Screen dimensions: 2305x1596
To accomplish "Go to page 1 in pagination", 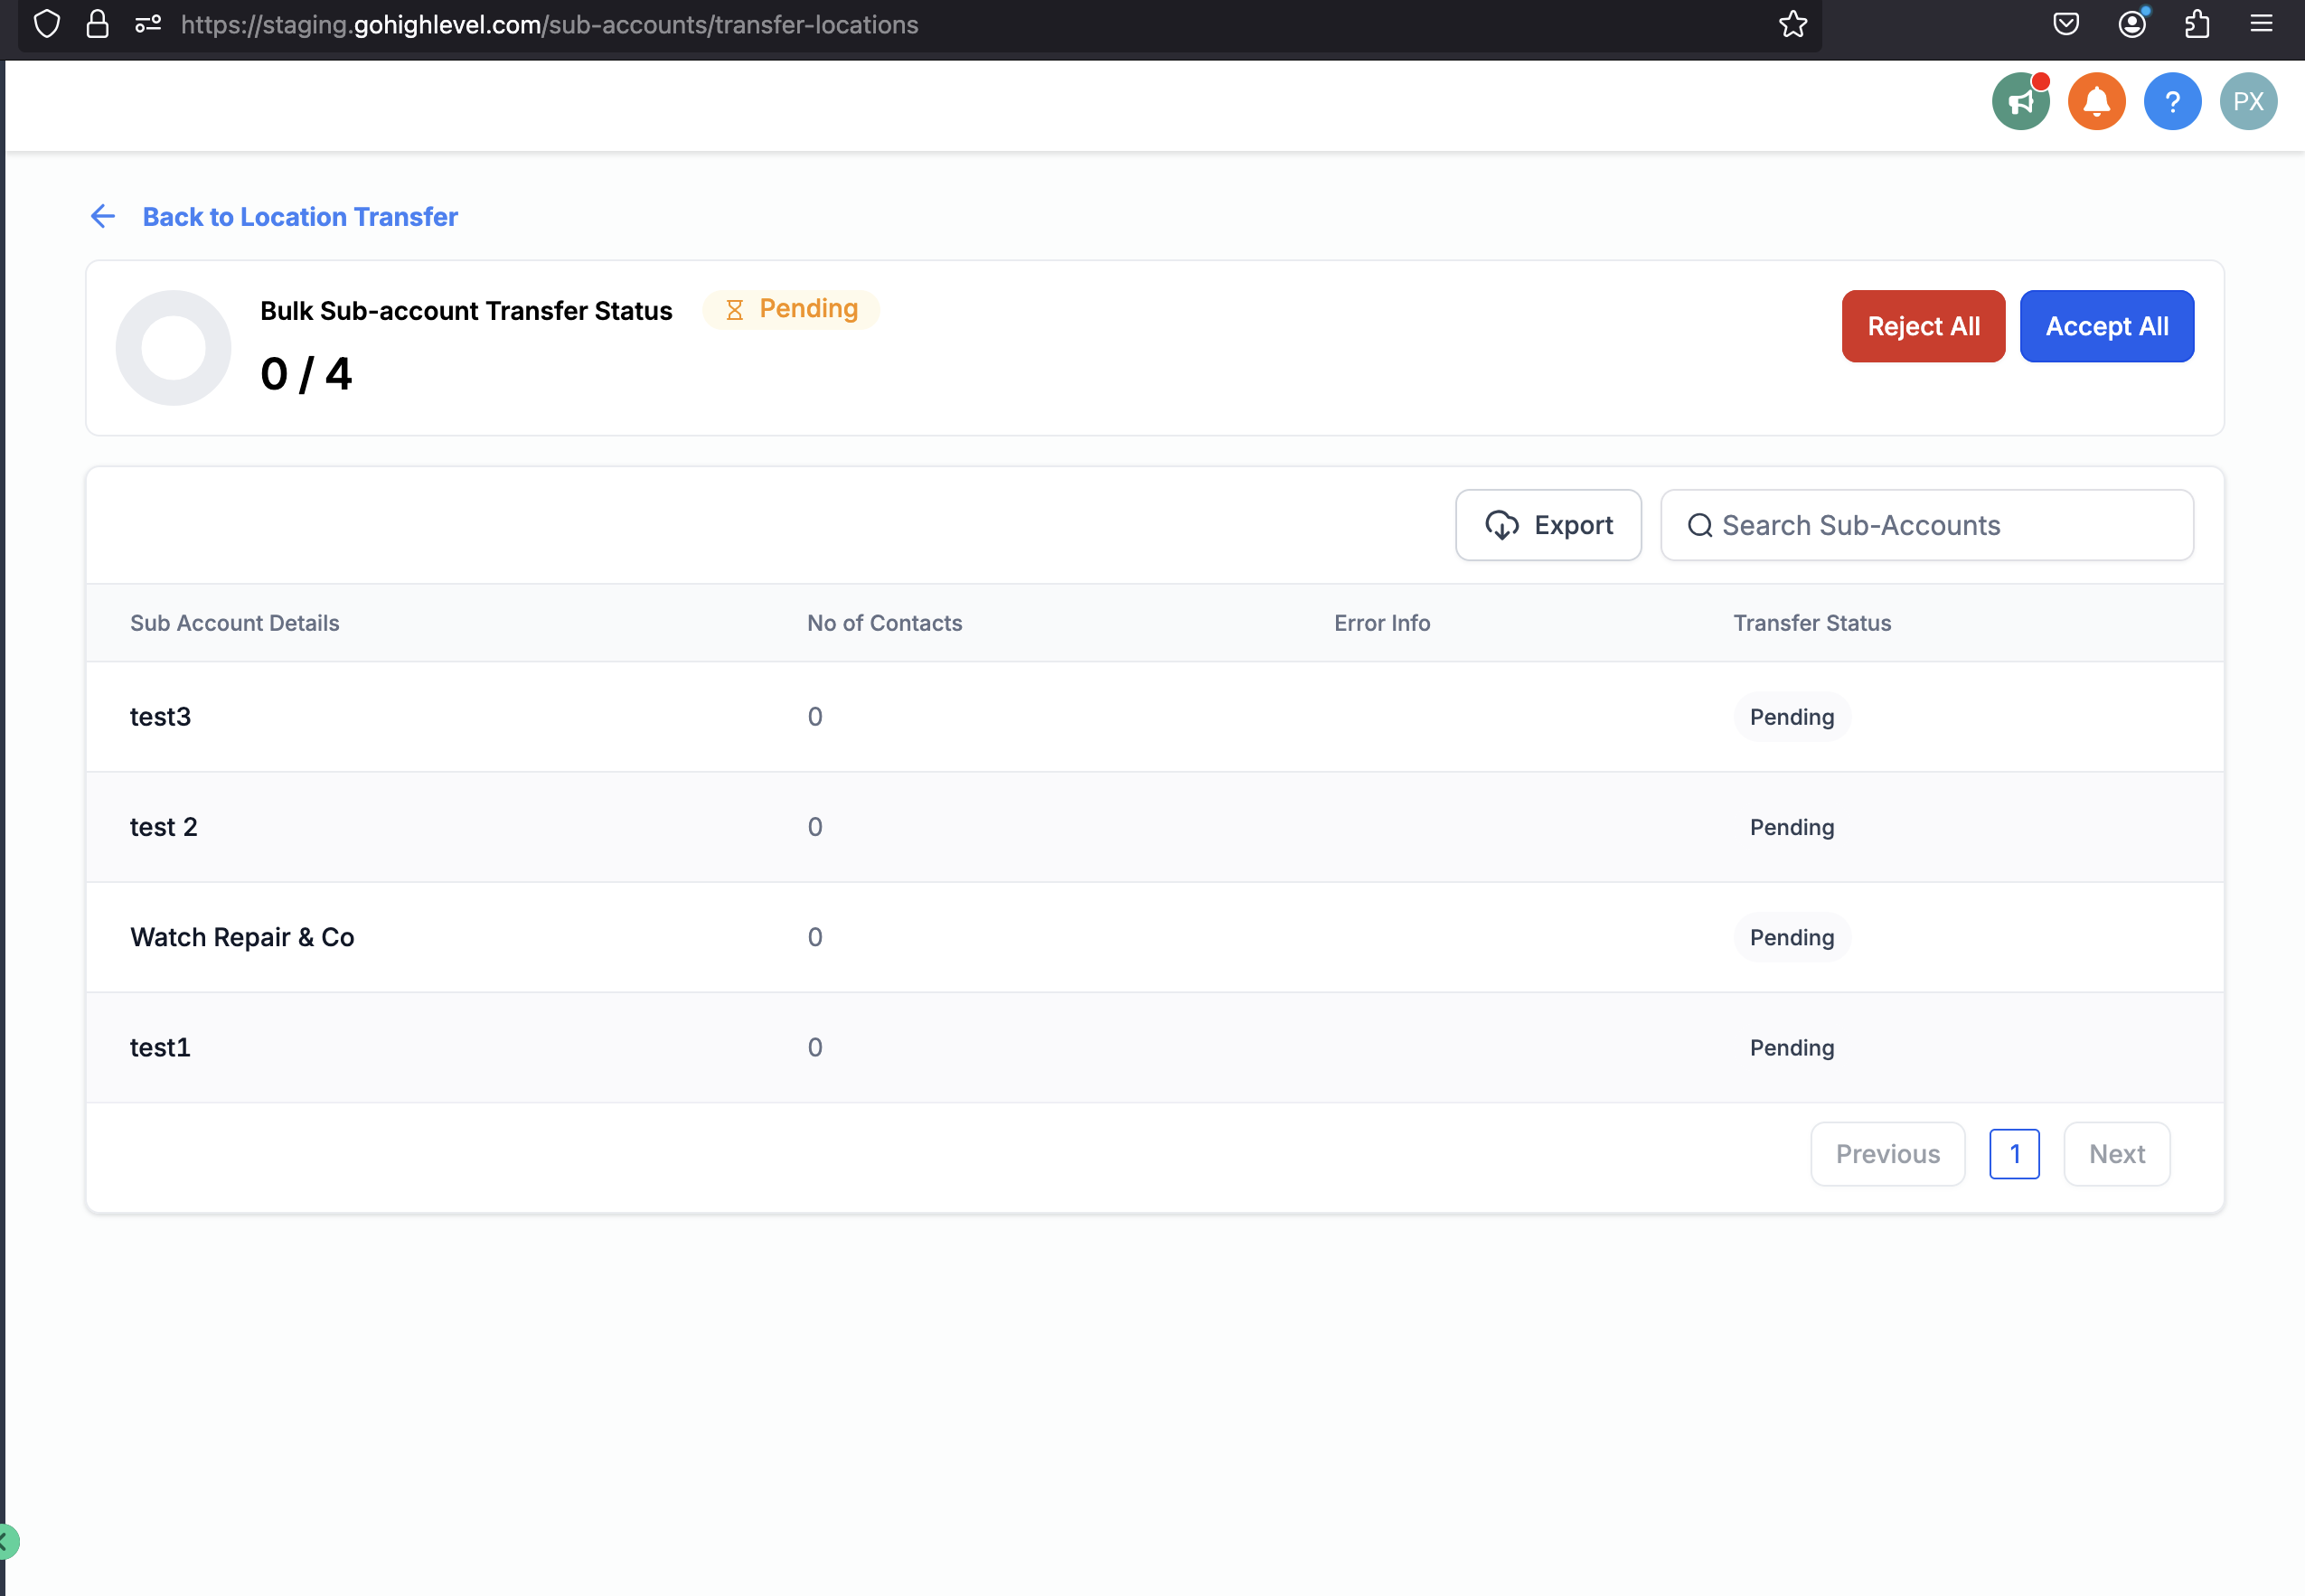I will 2013,1154.
